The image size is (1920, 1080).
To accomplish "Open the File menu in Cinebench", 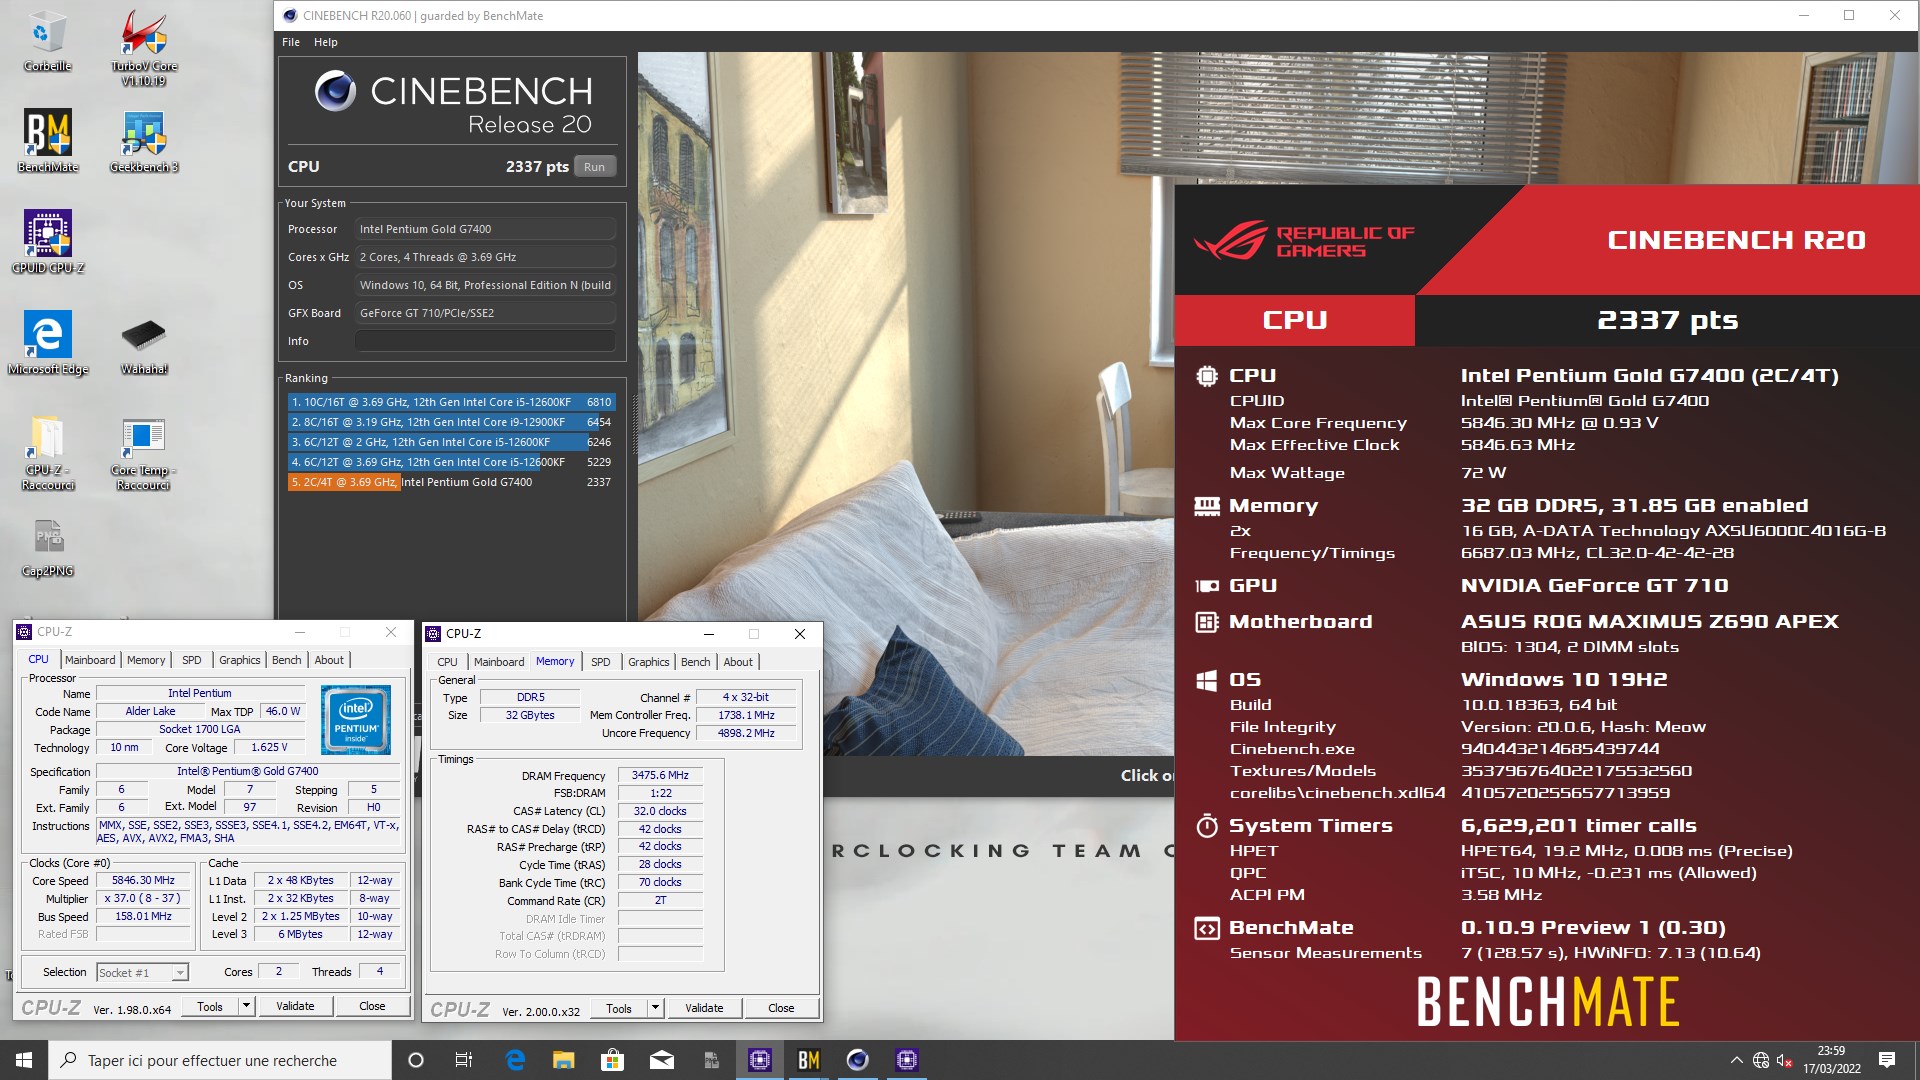I will [x=291, y=42].
